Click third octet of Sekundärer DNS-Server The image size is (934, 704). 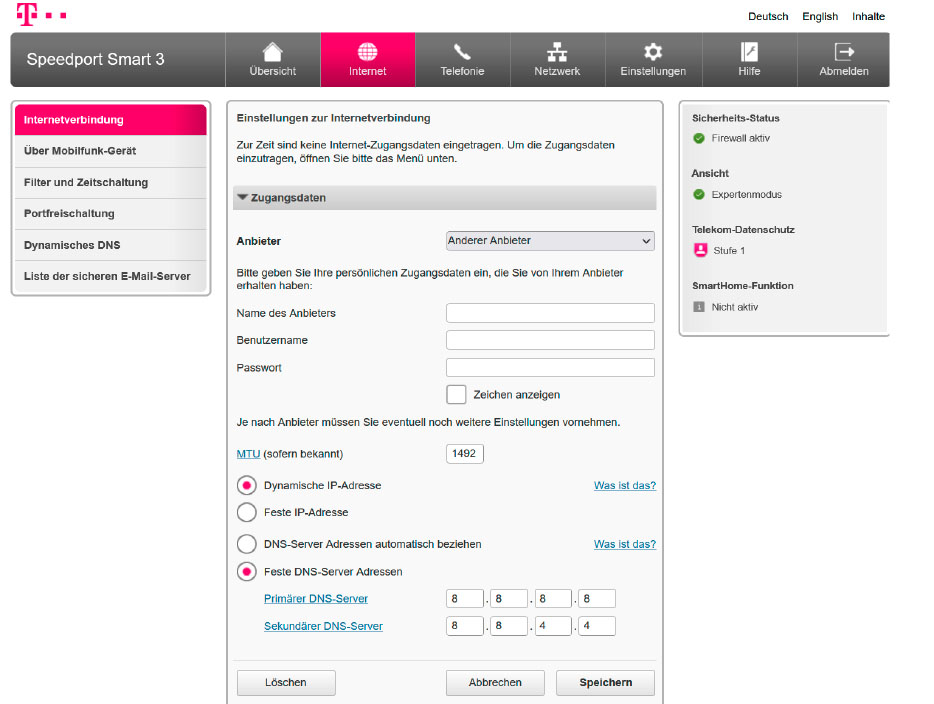(x=553, y=626)
